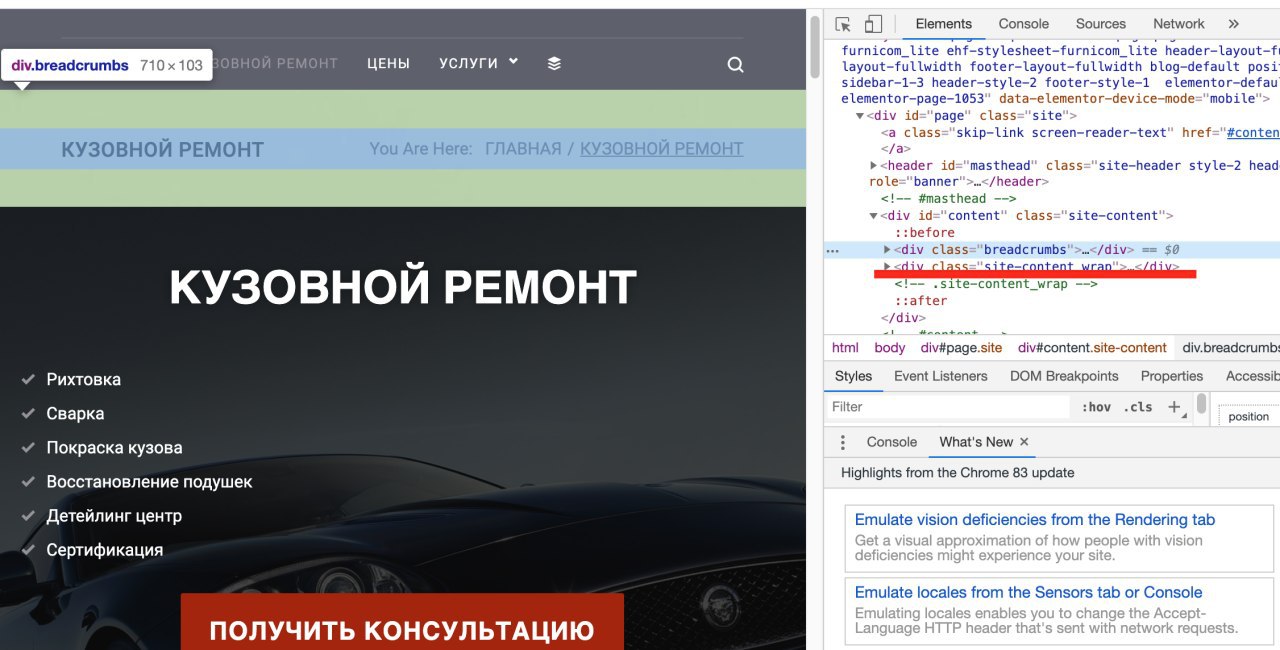Expand the site-content_wrap div node
The height and width of the screenshot is (650, 1280).
point(887,267)
